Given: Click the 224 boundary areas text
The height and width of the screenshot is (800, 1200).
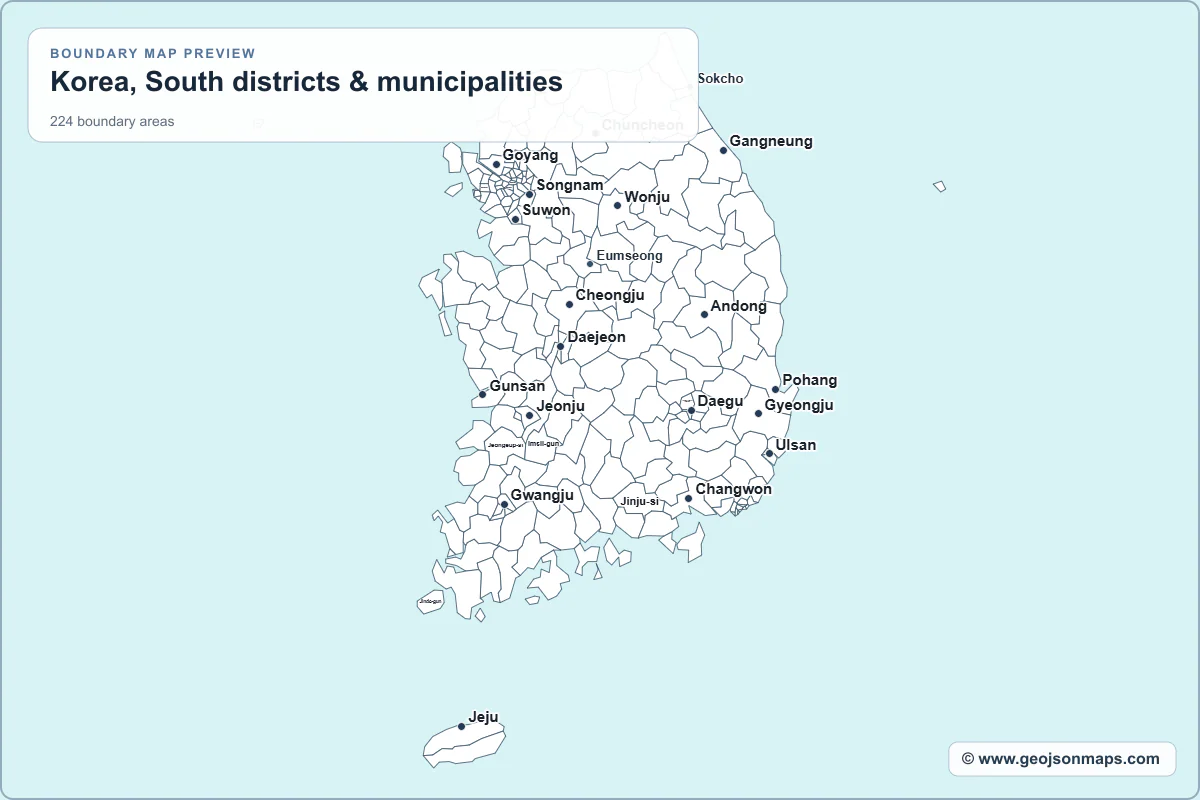Looking at the screenshot, I should pyautogui.click(x=112, y=122).
